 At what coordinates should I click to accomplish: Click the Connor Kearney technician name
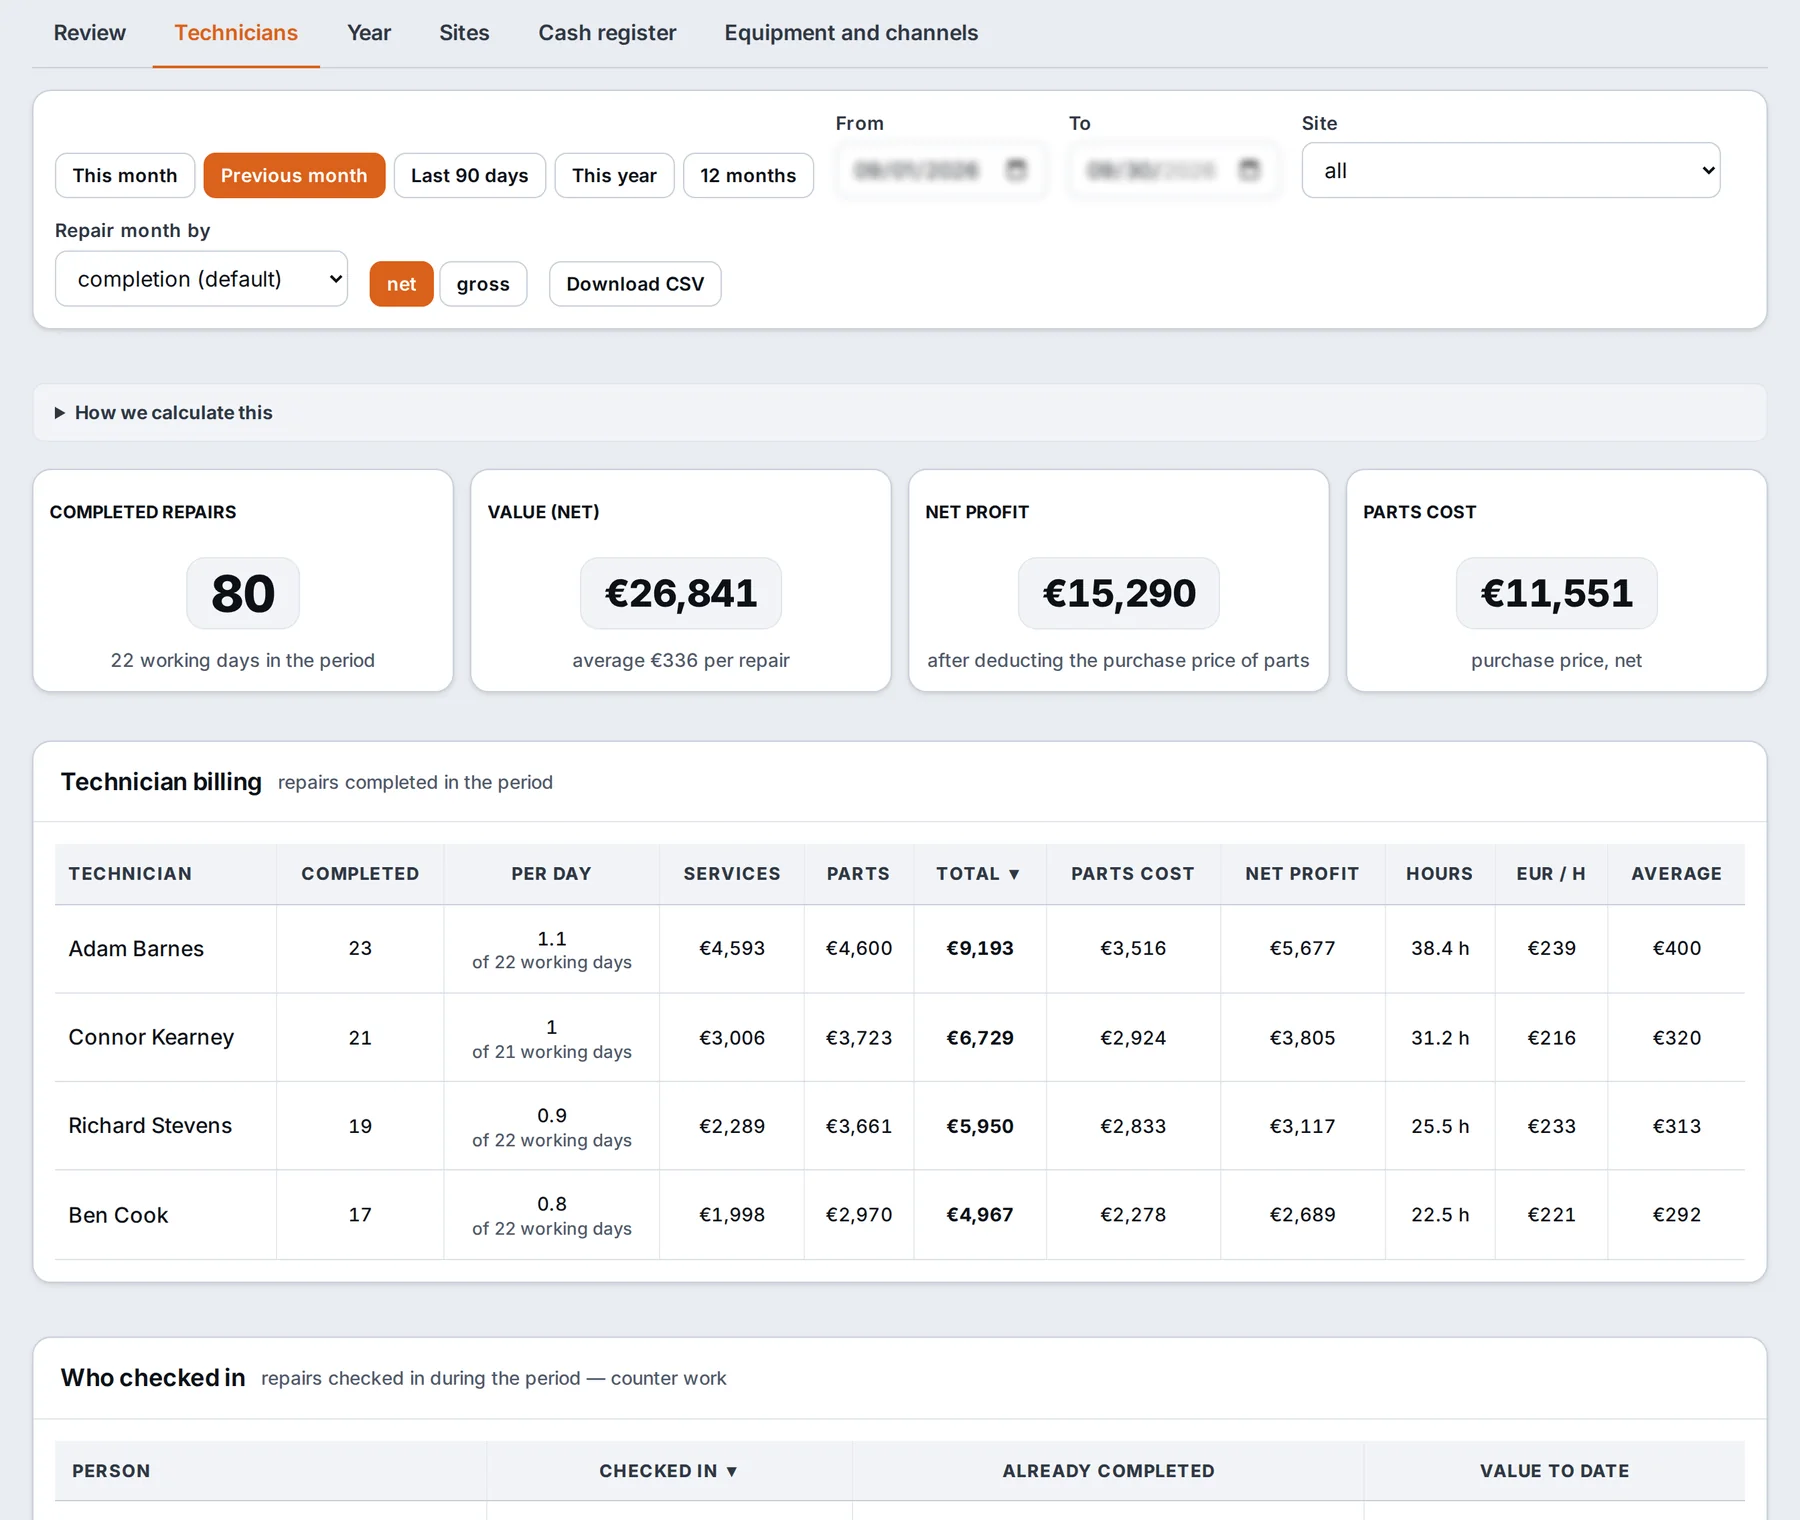(151, 1037)
